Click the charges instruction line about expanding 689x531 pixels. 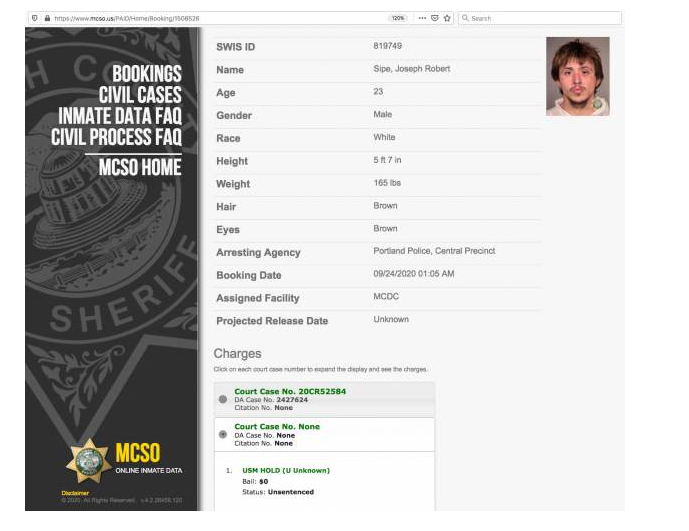coord(320,369)
